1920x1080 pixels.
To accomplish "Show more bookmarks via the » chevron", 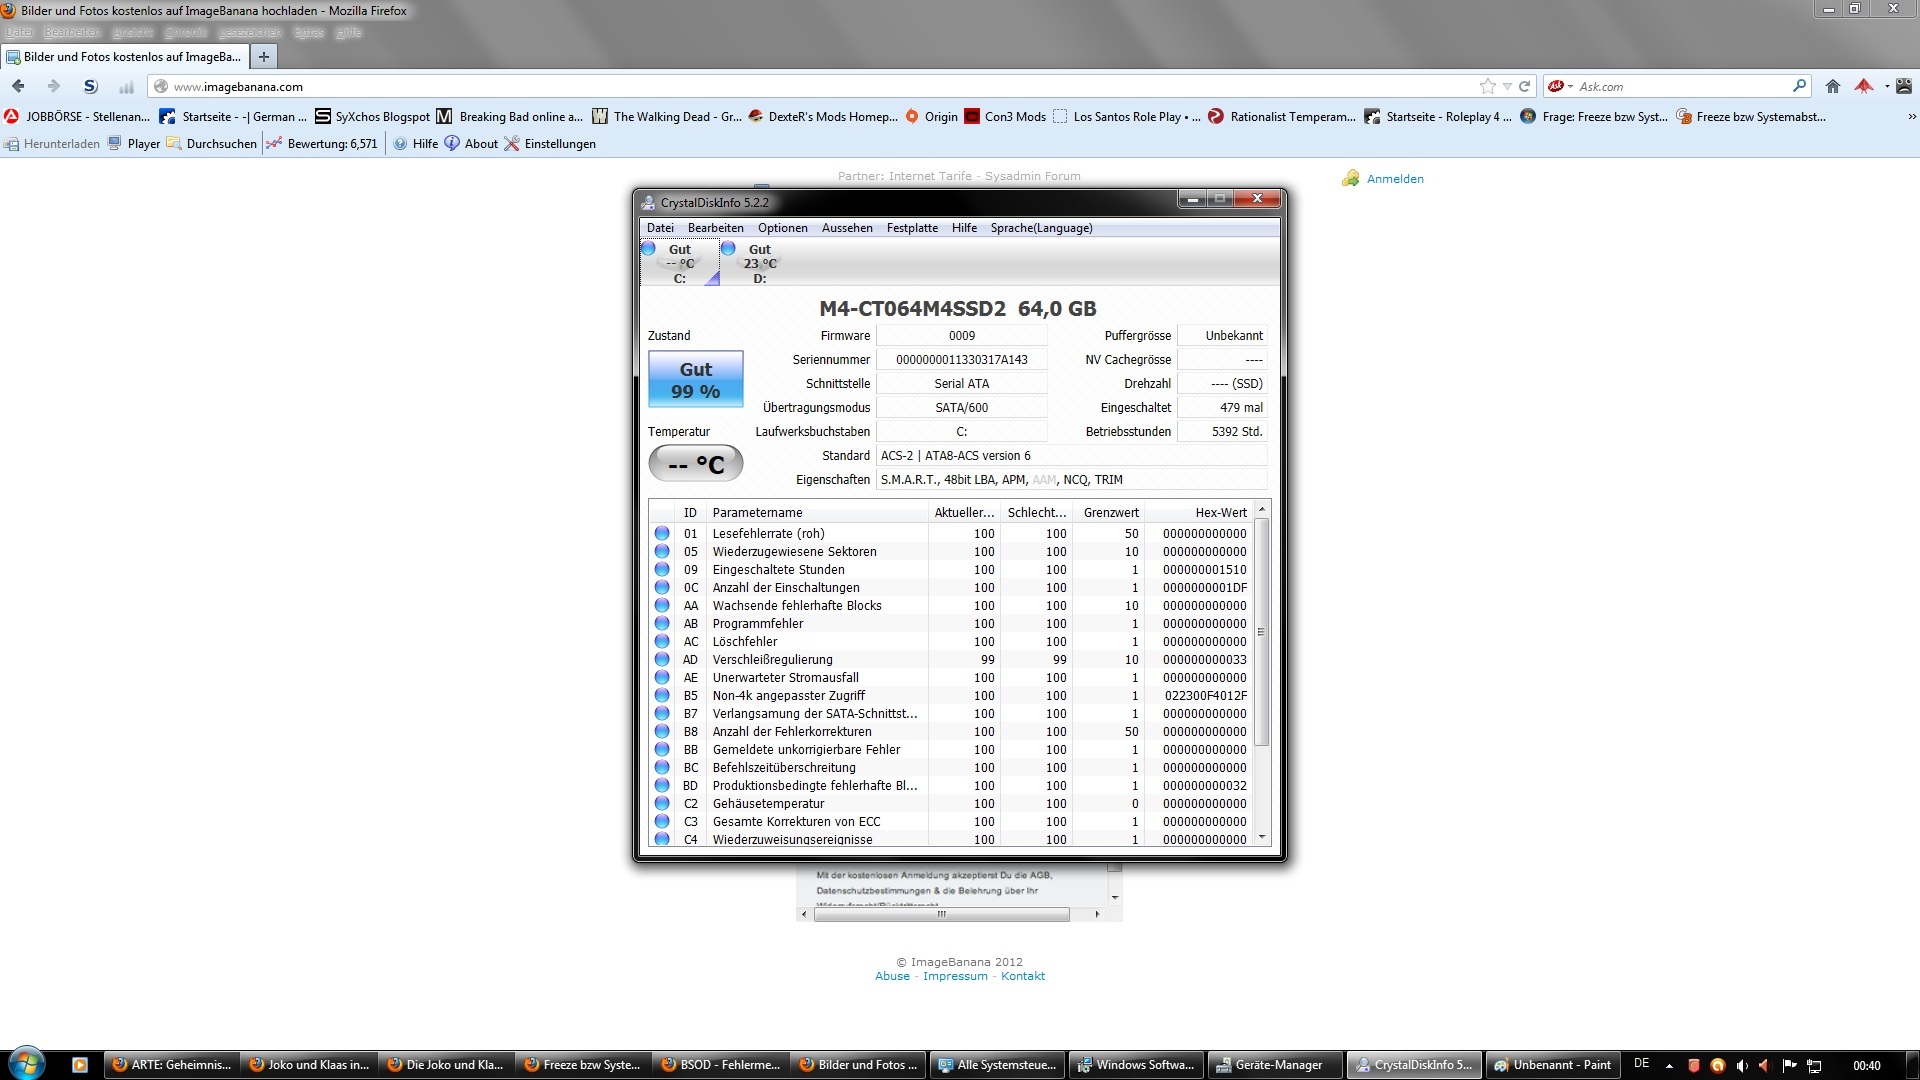I will click(1911, 117).
